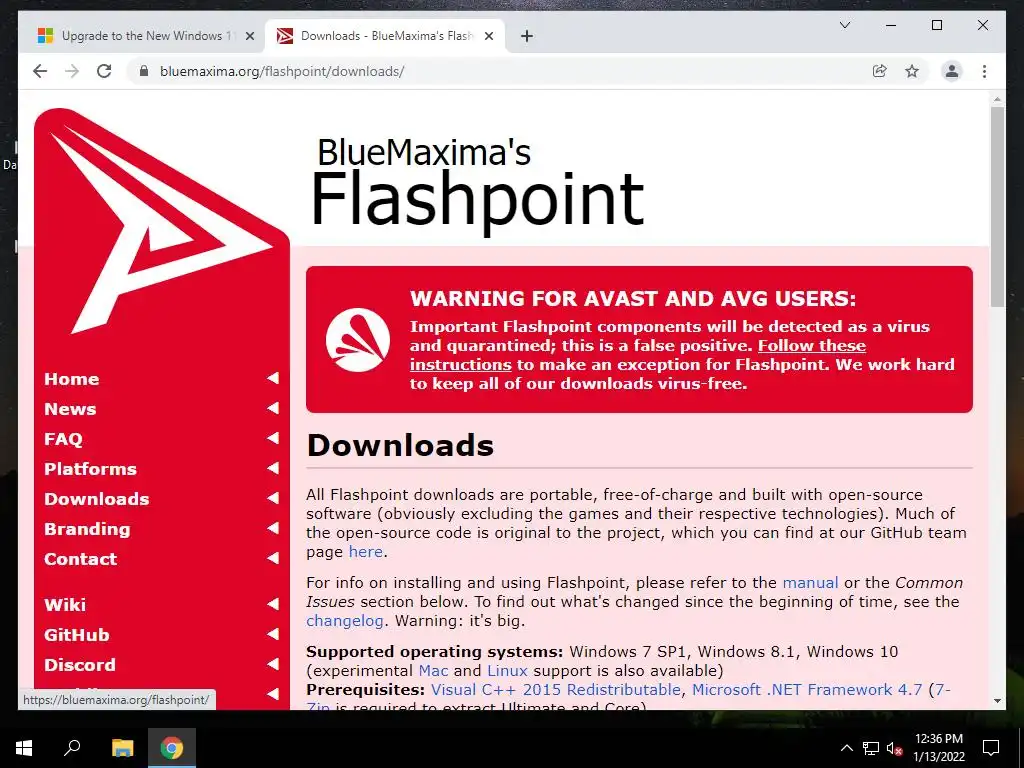The height and width of the screenshot is (768, 1024).
Task: Select Platforms in the sidebar menu
Action: pyautogui.click(x=90, y=469)
